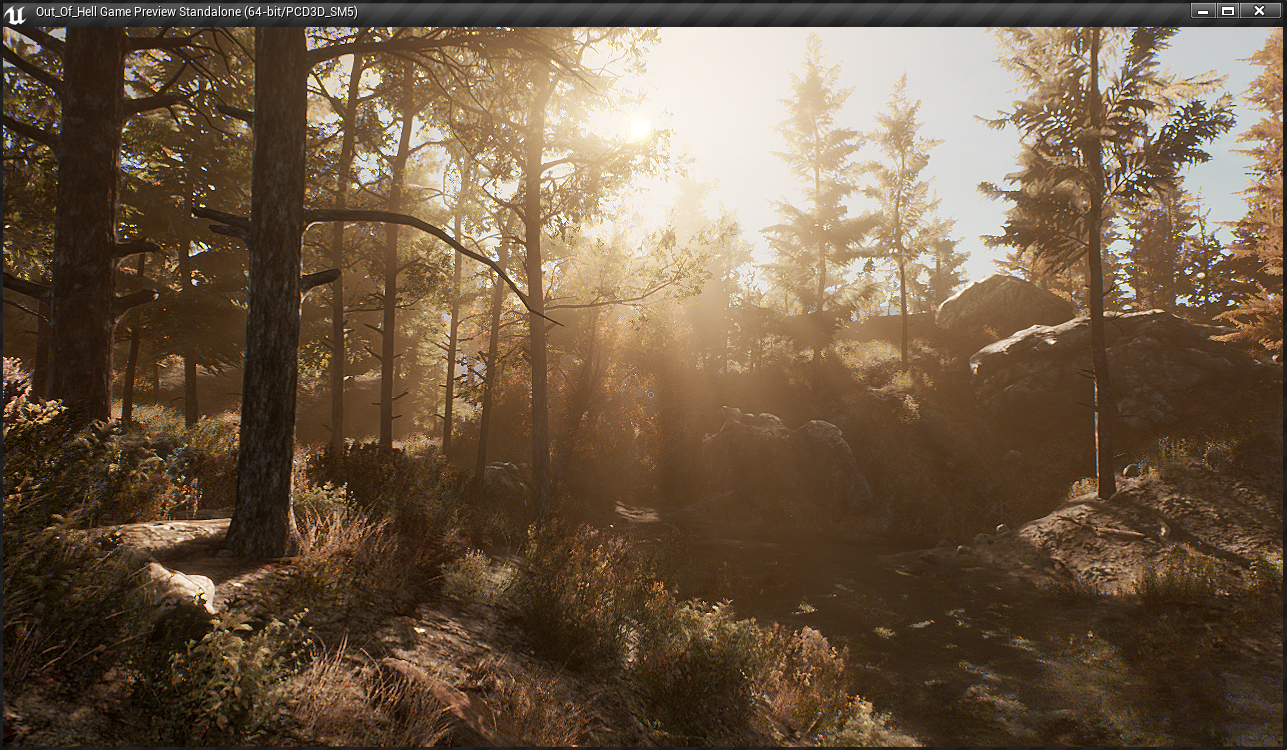Click the large foreground tree trunk near center-left
Viewport: 1287px width, 750px height.
pos(270,300)
